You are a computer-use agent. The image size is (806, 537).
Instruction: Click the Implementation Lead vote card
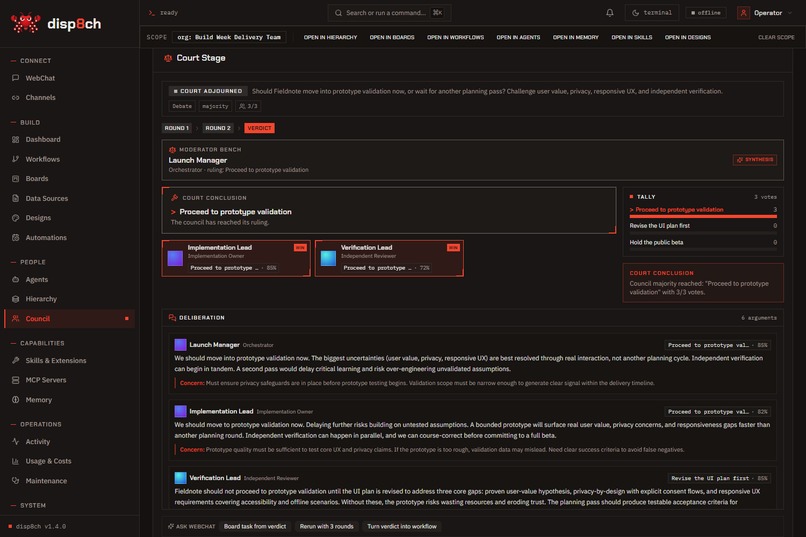click(x=236, y=258)
